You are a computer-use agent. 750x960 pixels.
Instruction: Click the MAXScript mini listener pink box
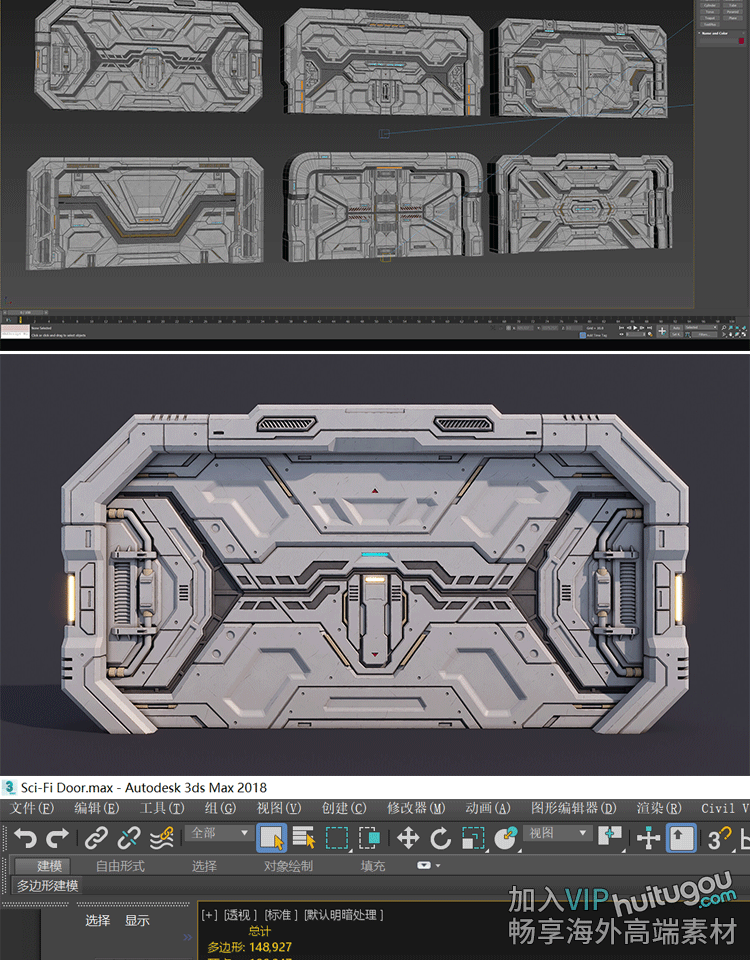[x=15, y=329]
